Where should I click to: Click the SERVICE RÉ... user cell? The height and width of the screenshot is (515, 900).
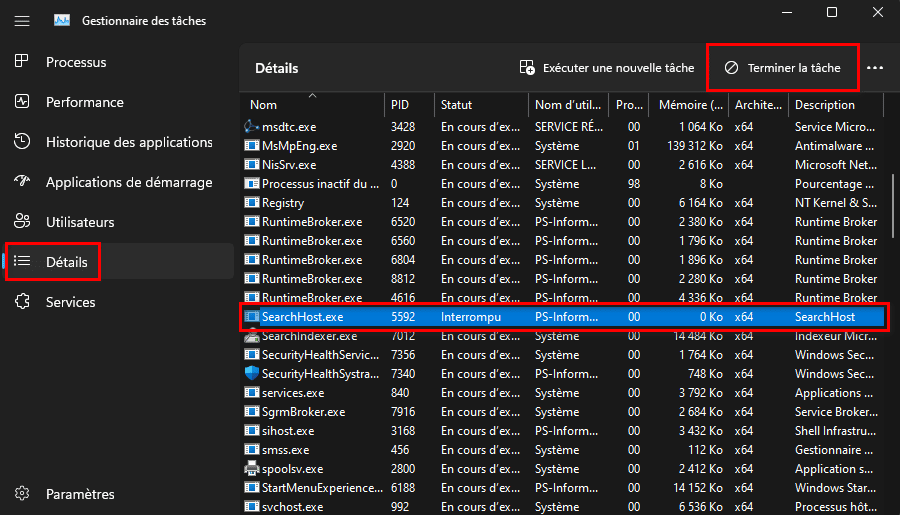point(569,126)
